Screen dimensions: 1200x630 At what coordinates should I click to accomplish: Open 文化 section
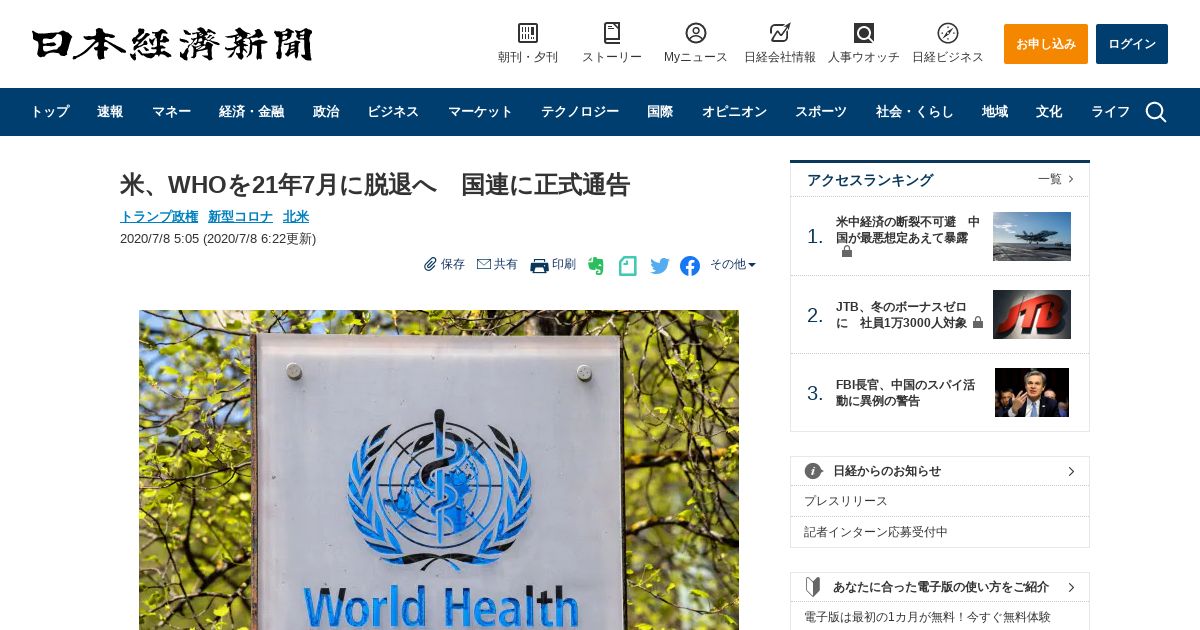[x=1049, y=112]
